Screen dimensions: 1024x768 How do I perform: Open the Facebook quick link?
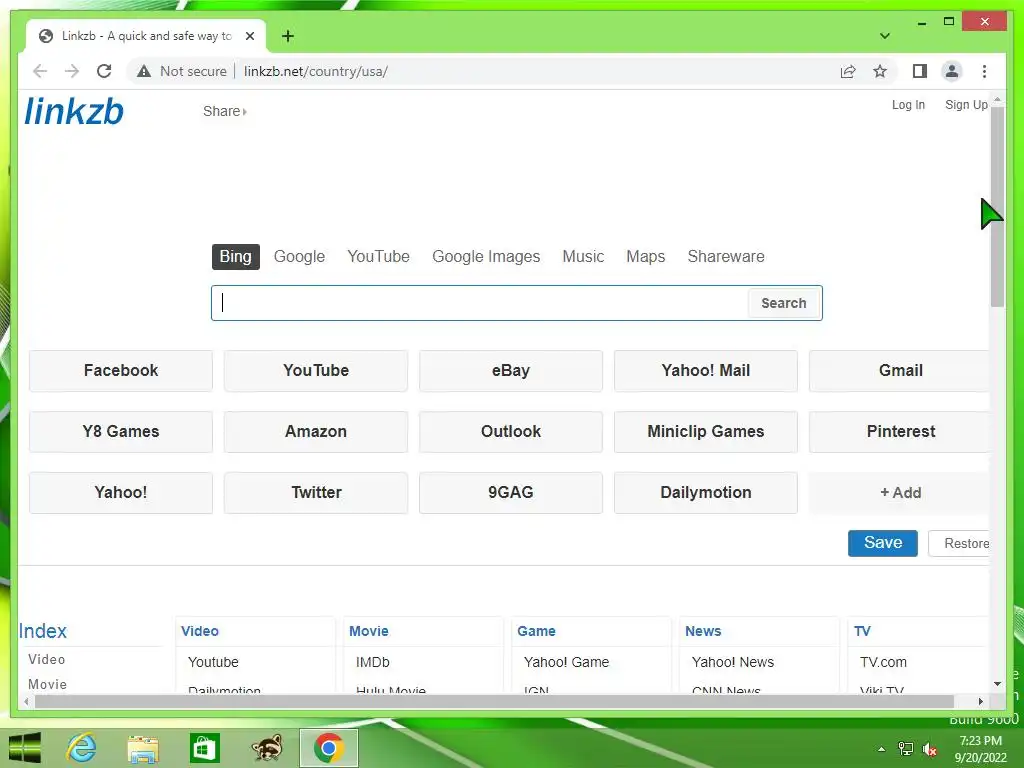click(x=121, y=370)
